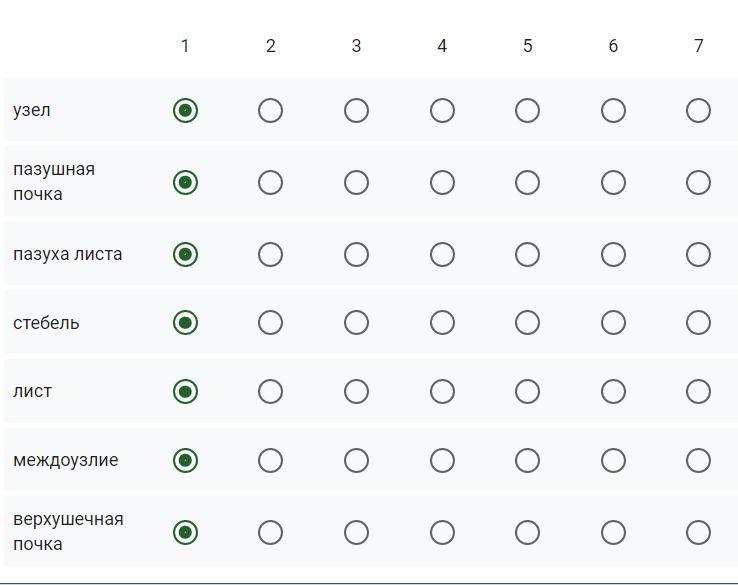738x585 pixels.
Task: Mark стебель as option 5
Action: click(527, 322)
